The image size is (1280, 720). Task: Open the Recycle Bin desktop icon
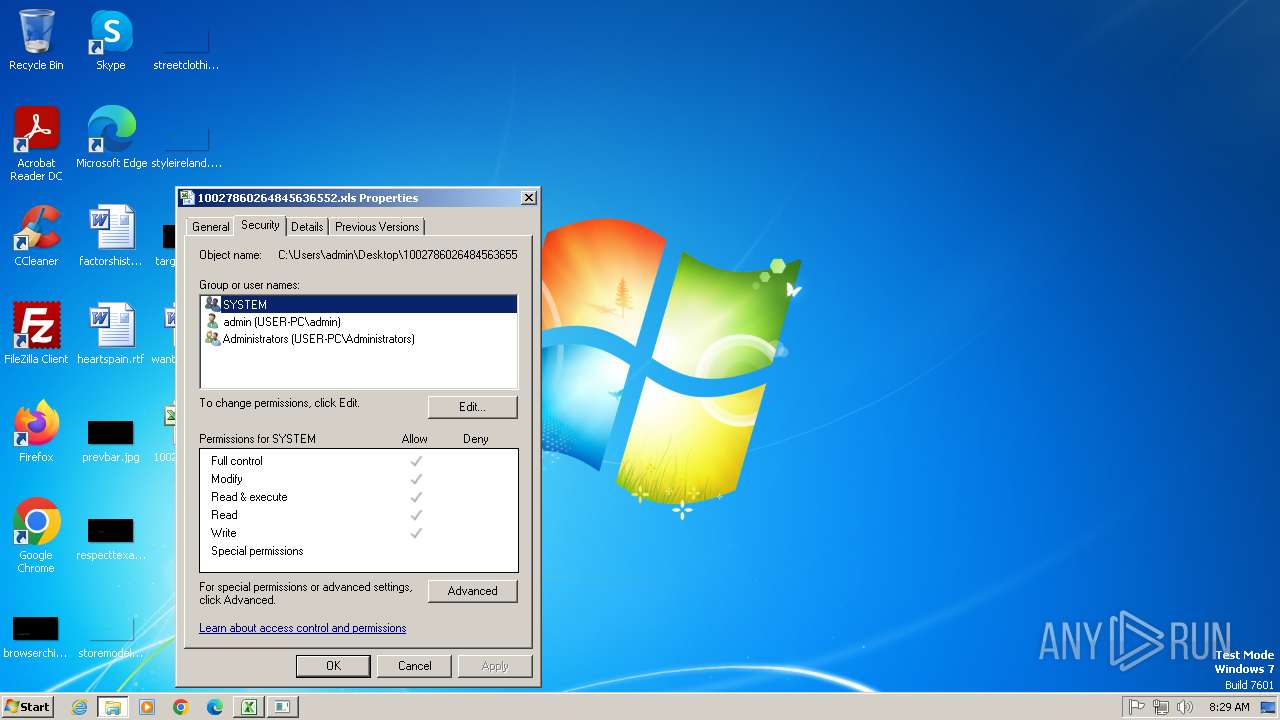point(36,40)
